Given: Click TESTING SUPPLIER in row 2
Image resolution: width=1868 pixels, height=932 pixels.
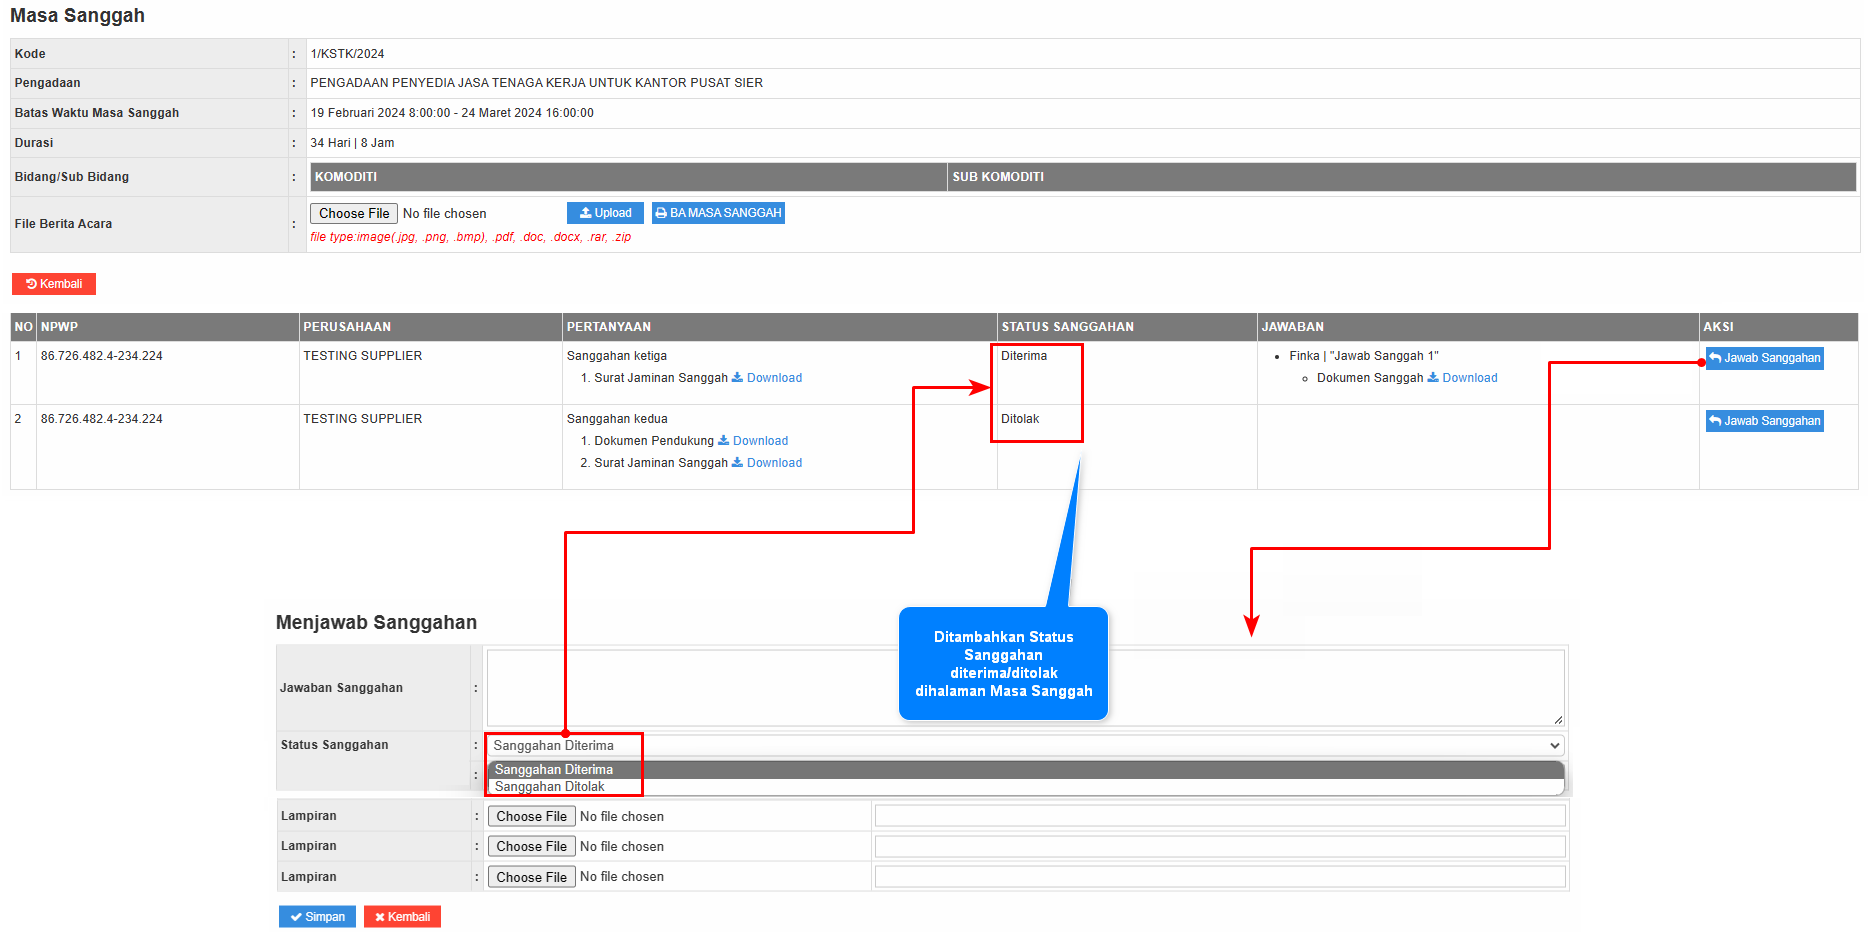Looking at the screenshot, I should click(x=362, y=419).
